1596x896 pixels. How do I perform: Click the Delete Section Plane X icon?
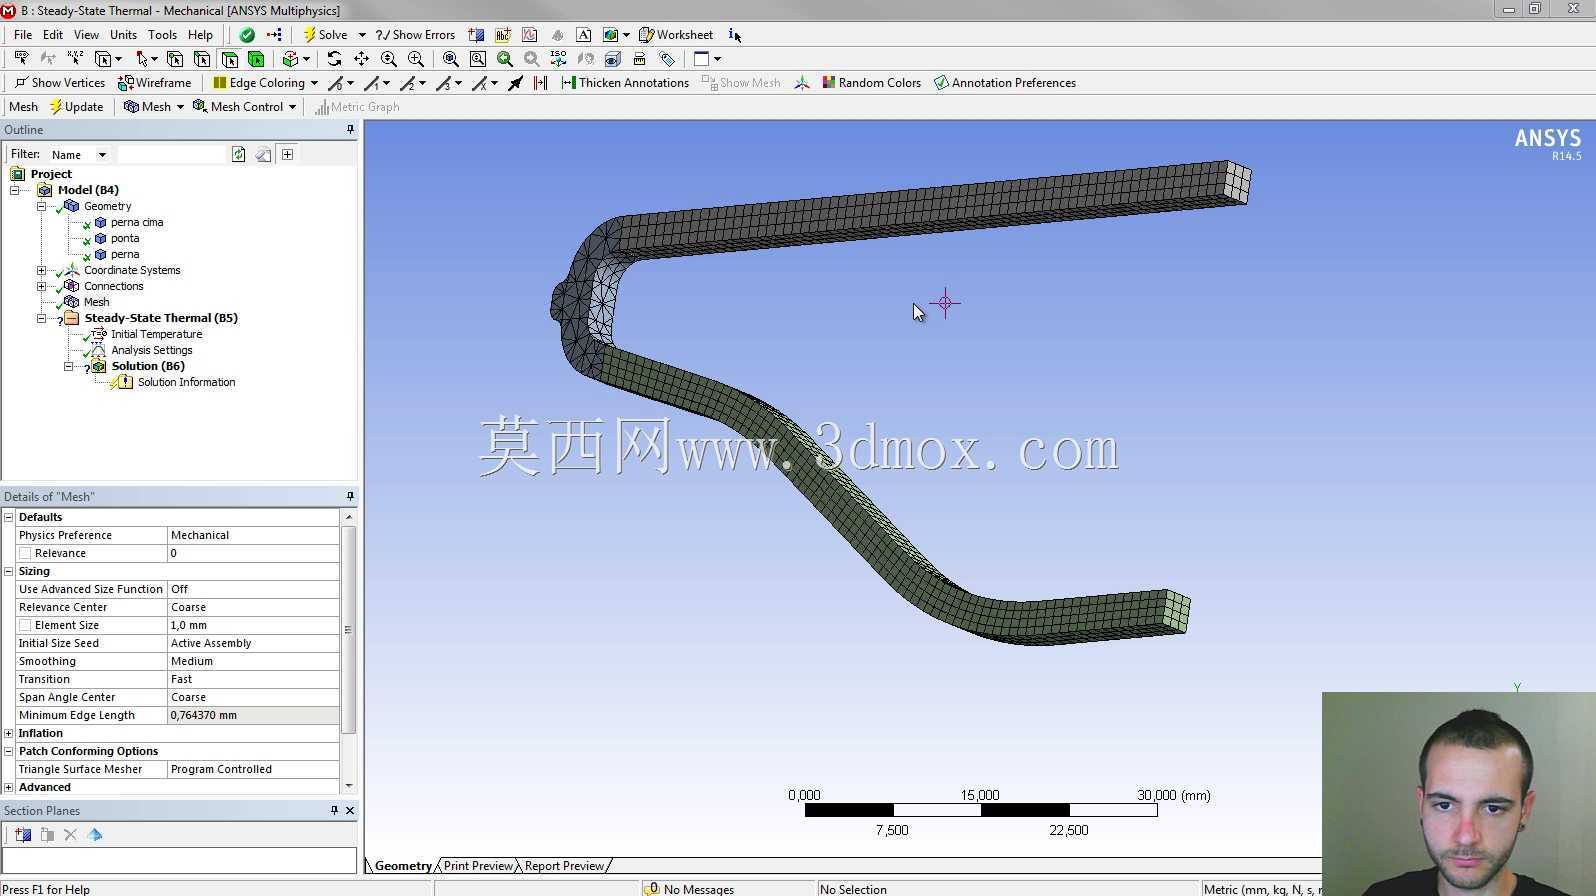coord(70,835)
